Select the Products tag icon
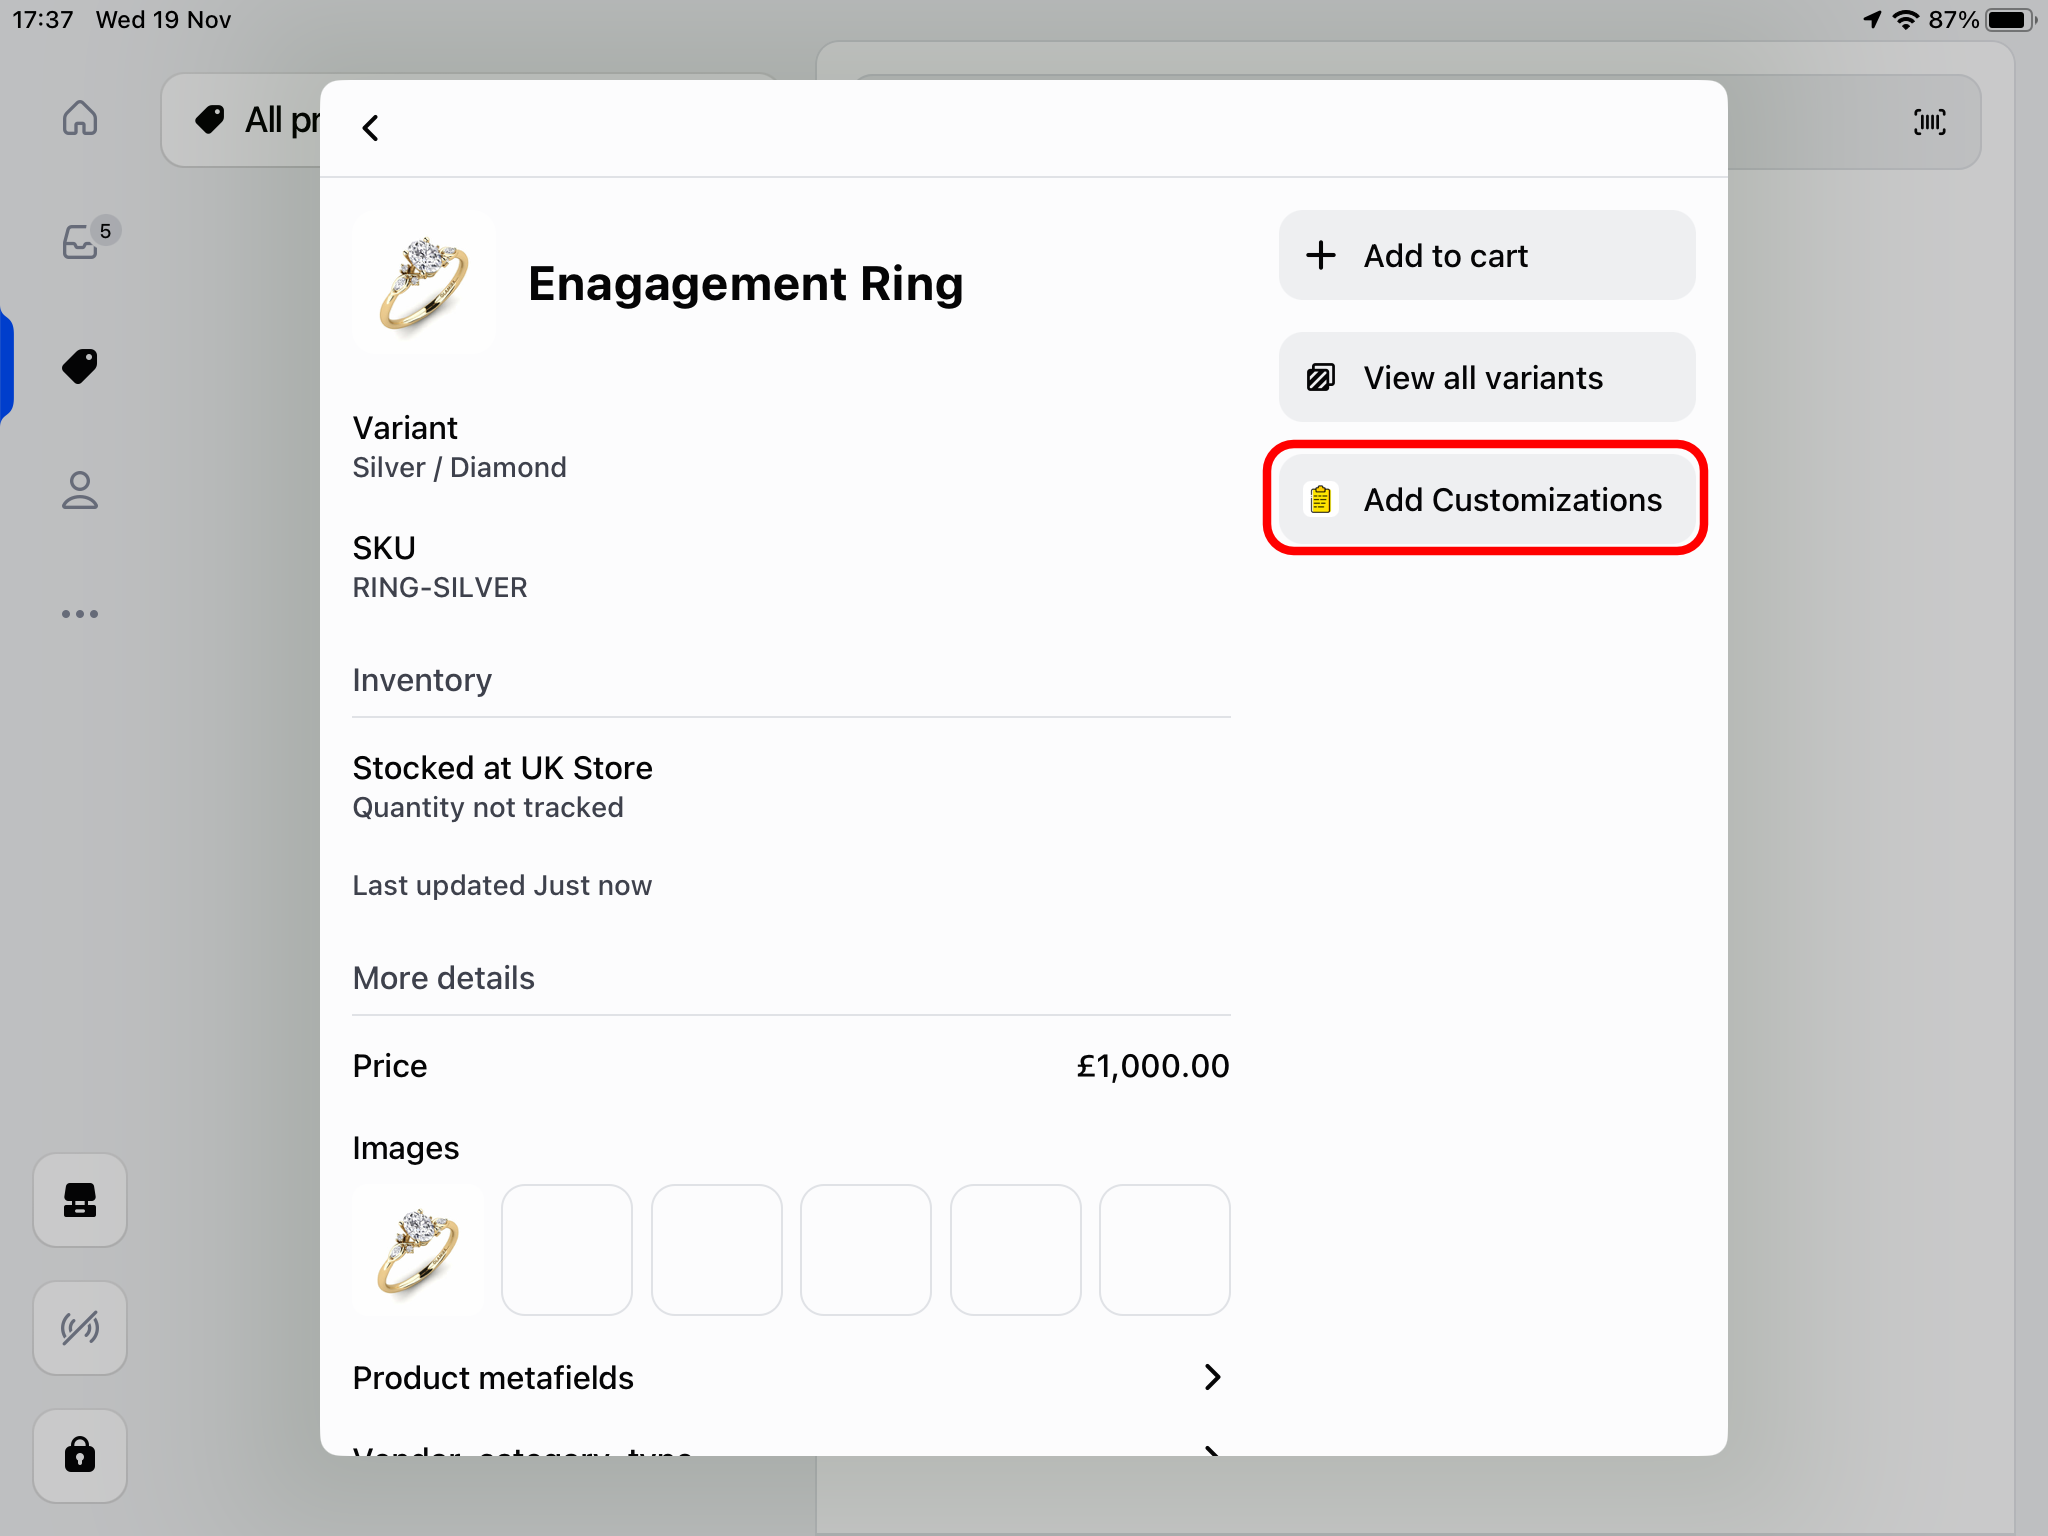Viewport: 2048px width, 1536px height. (80, 366)
